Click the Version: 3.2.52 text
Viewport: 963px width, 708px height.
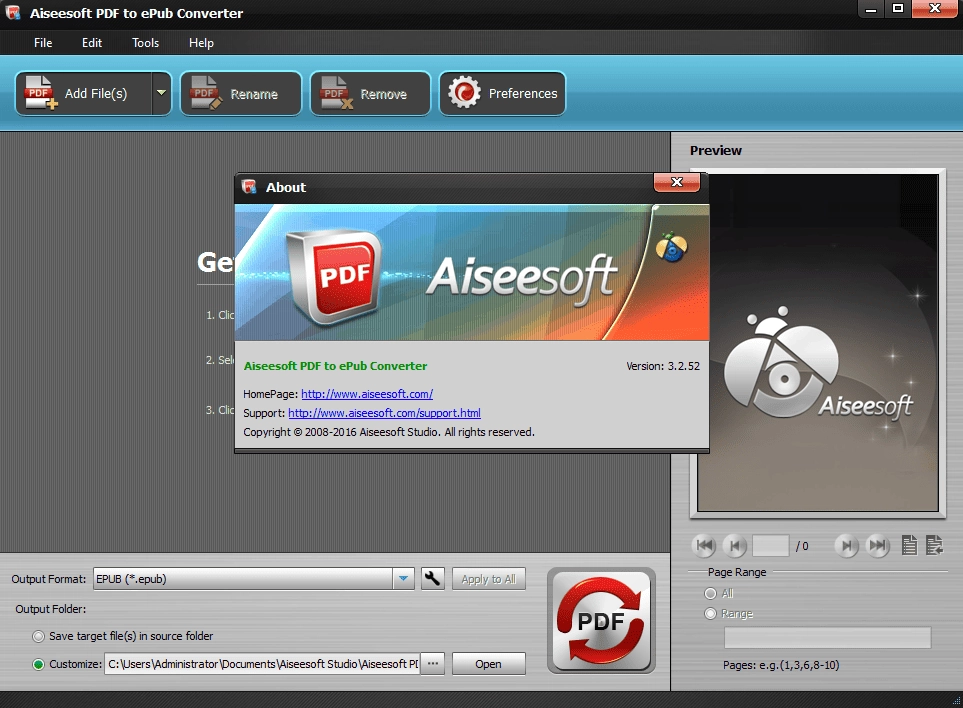pos(663,366)
